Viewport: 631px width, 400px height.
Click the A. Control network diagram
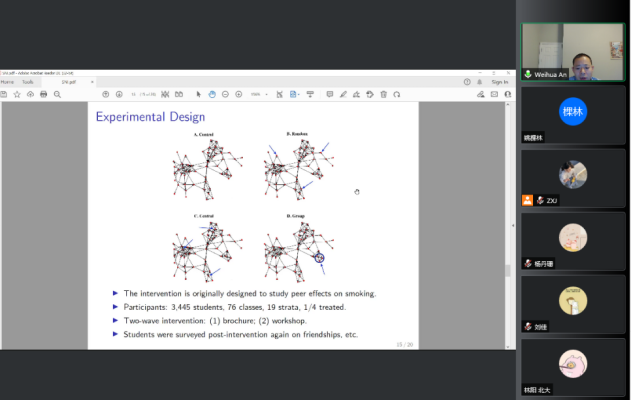coord(207,169)
